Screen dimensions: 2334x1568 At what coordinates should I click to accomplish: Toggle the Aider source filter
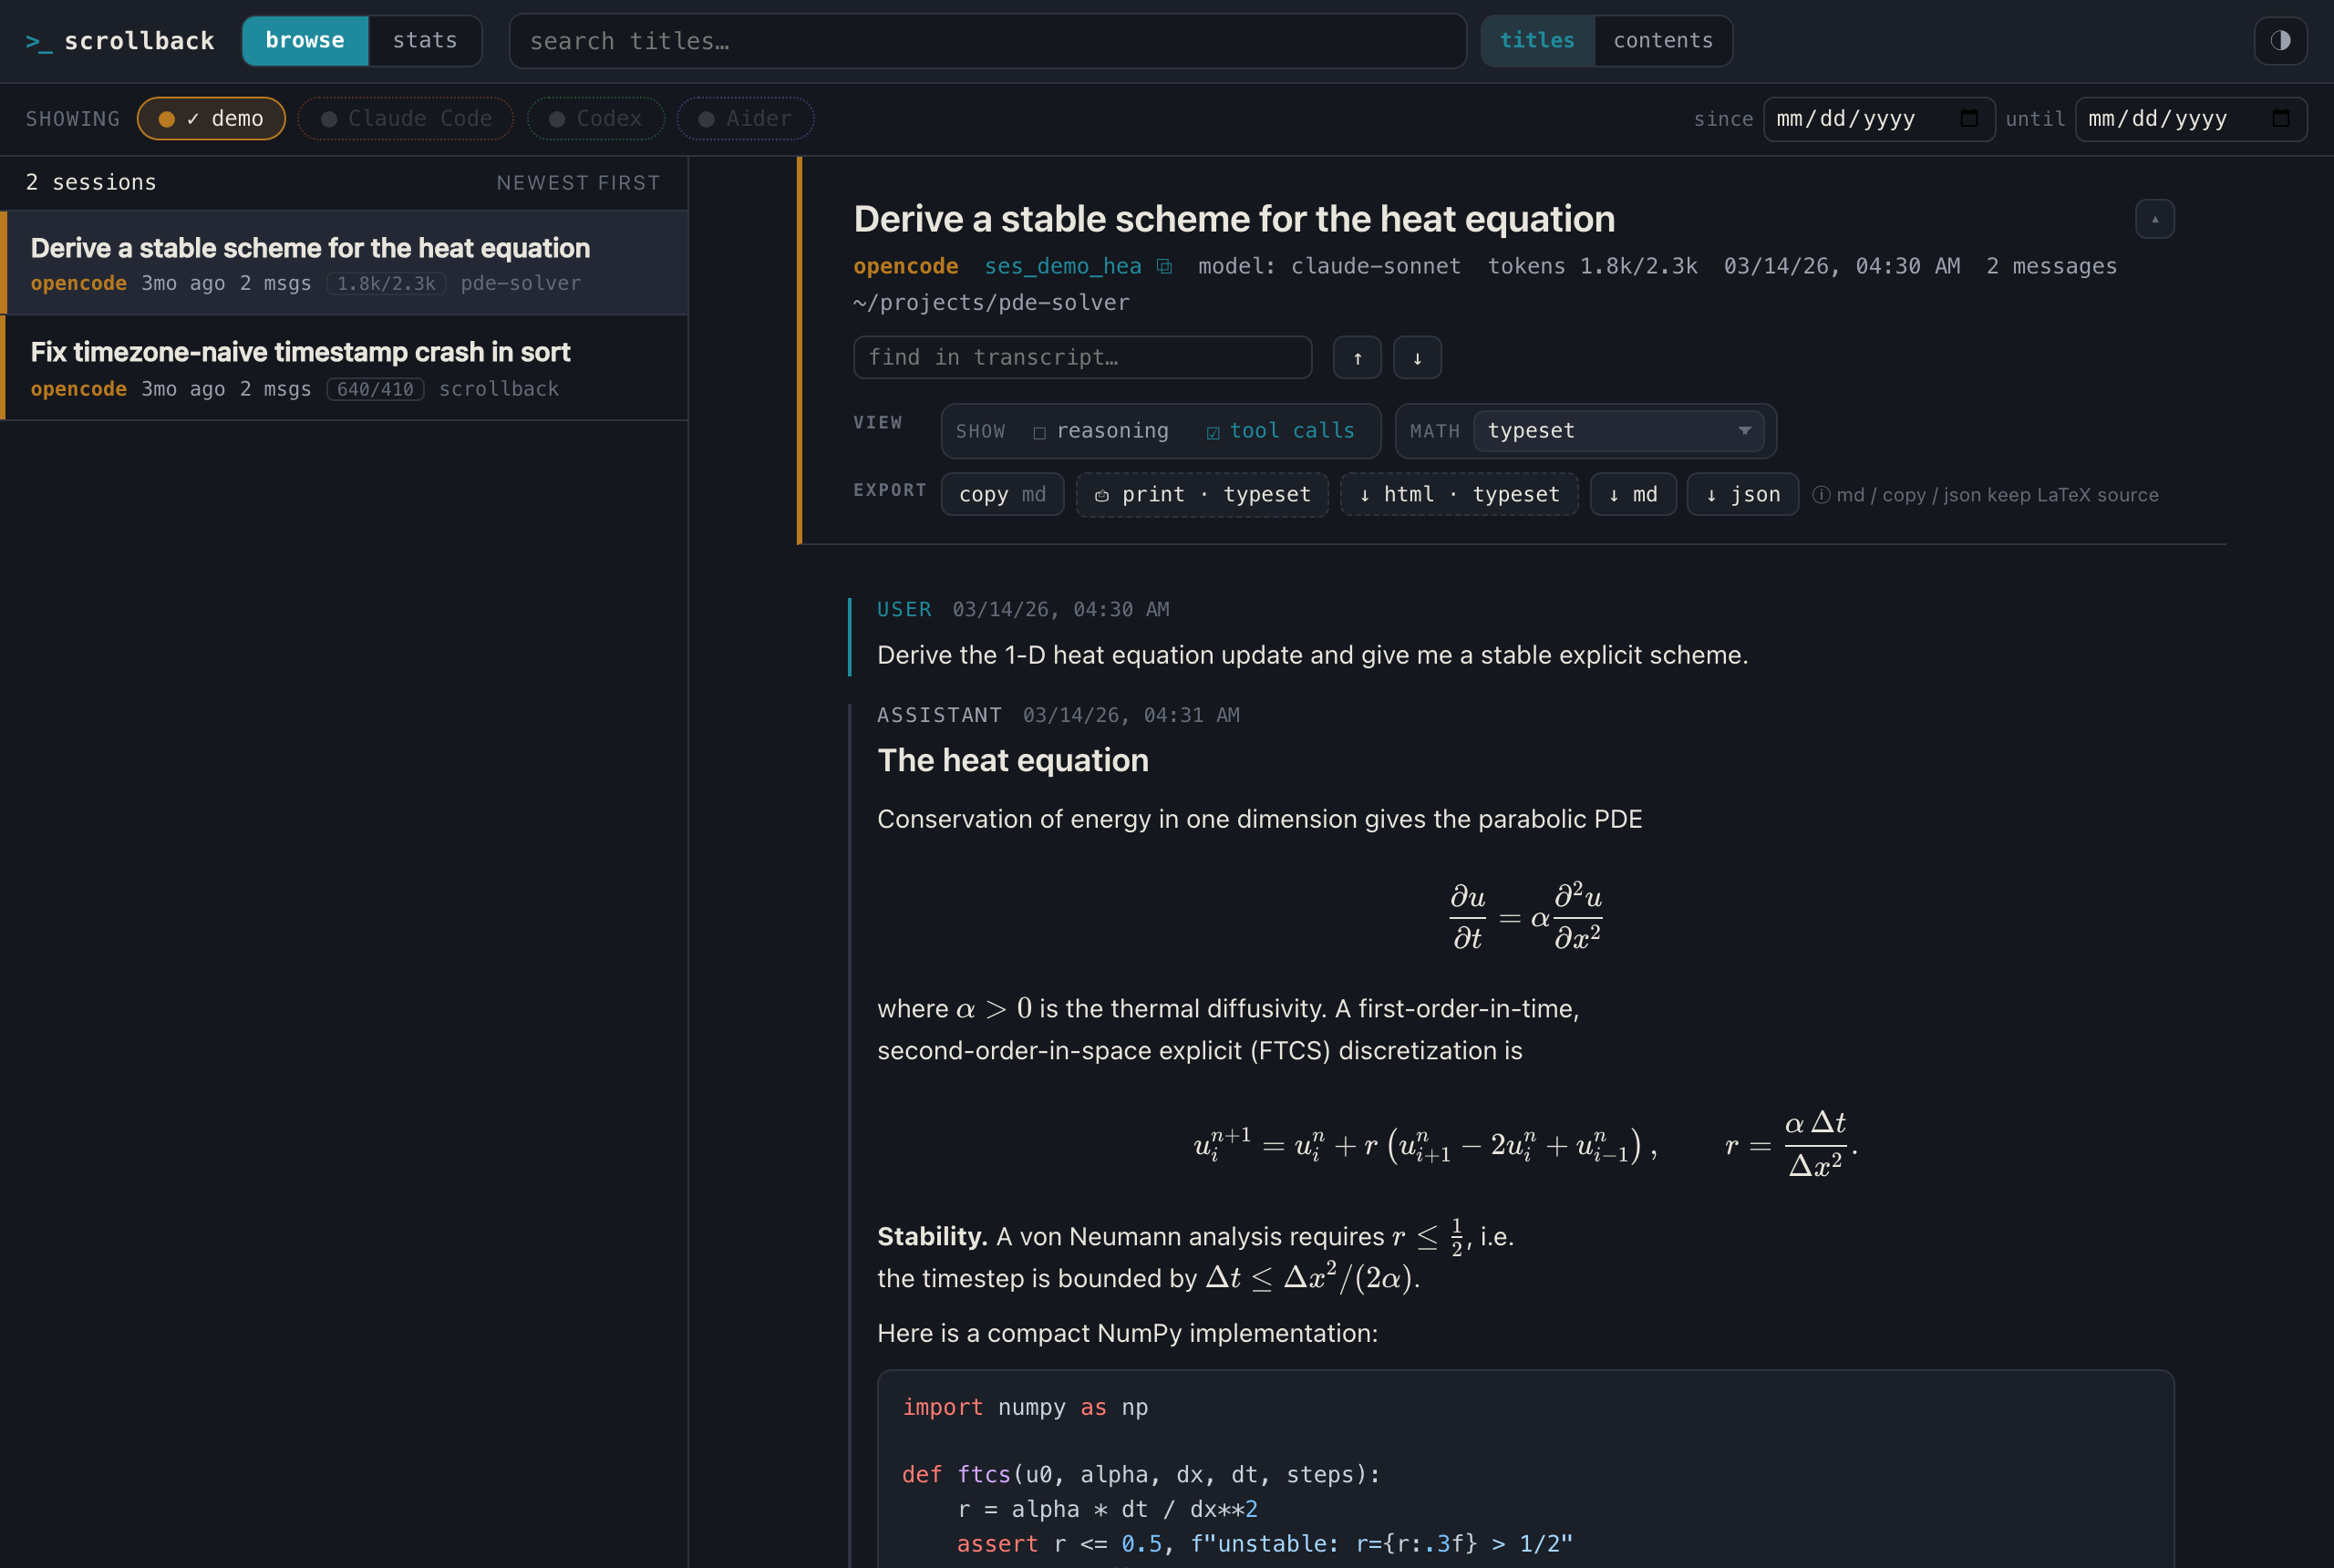pyautogui.click(x=745, y=119)
